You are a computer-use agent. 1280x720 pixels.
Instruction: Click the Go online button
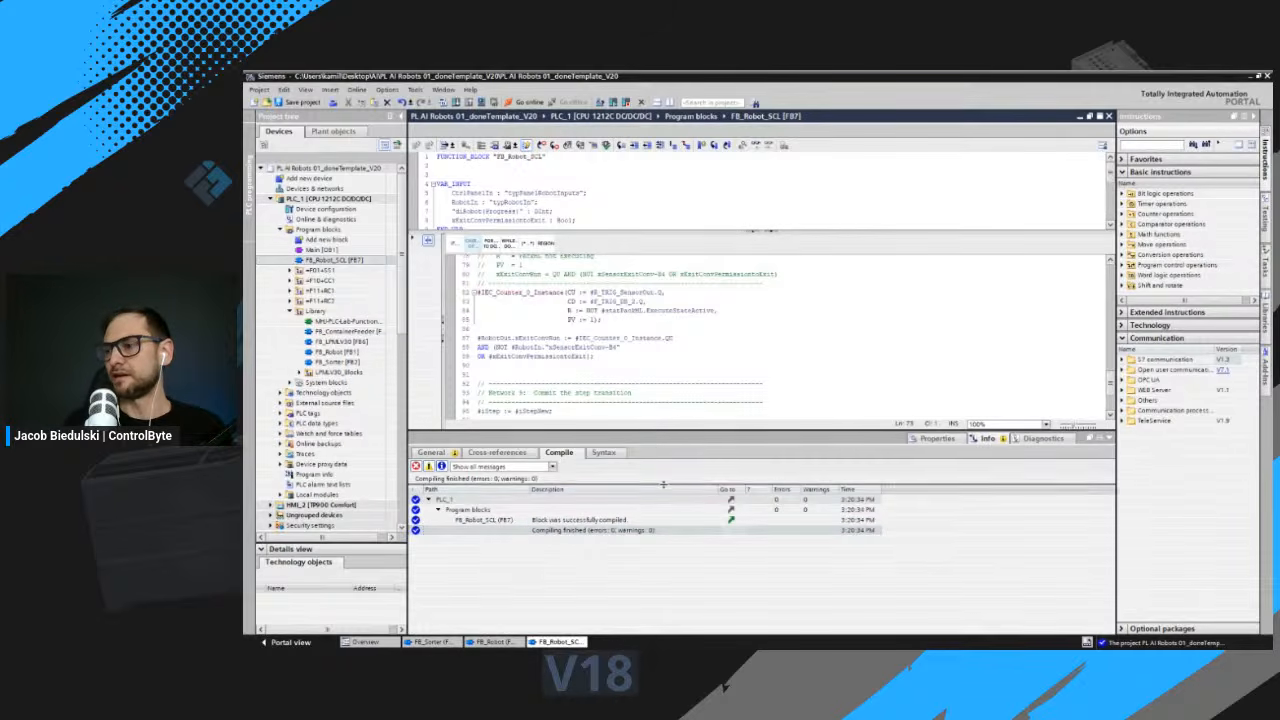pyautogui.click(x=525, y=102)
